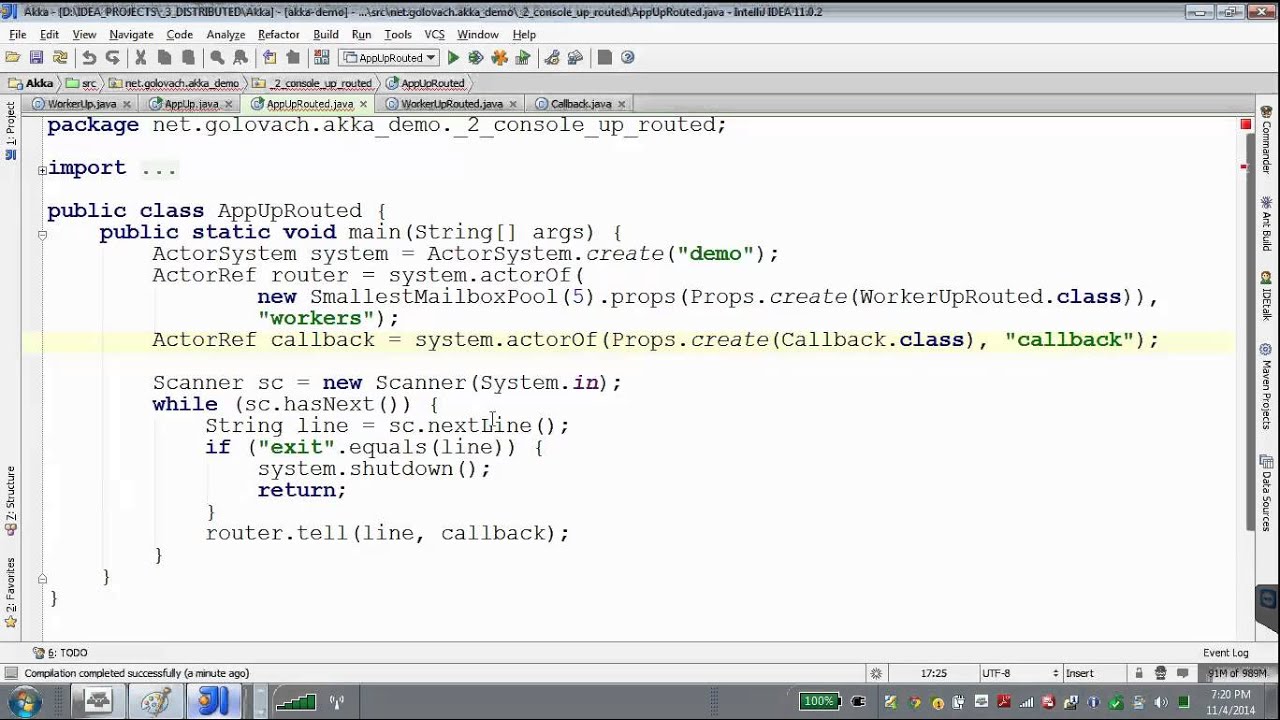
Task: Switch to Callback.java tab
Action: click(580, 104)
